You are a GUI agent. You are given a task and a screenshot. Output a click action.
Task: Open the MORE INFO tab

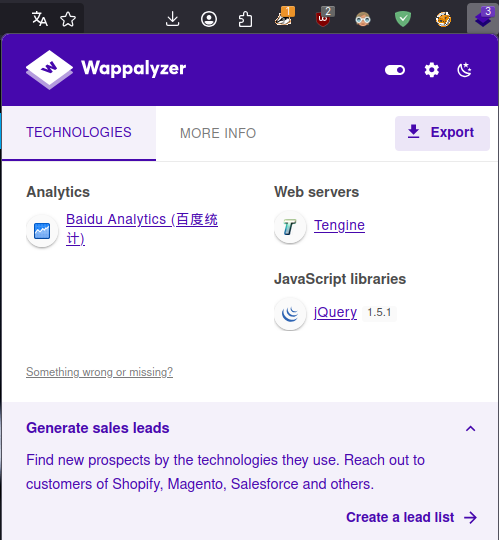(x=218, y=133)
